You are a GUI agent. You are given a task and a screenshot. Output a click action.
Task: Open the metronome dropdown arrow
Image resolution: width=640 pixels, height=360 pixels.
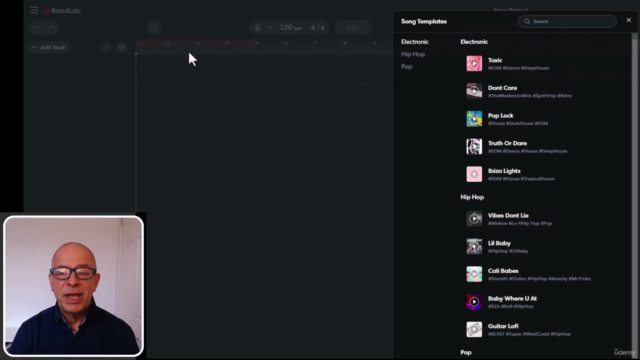coord(269,27)
